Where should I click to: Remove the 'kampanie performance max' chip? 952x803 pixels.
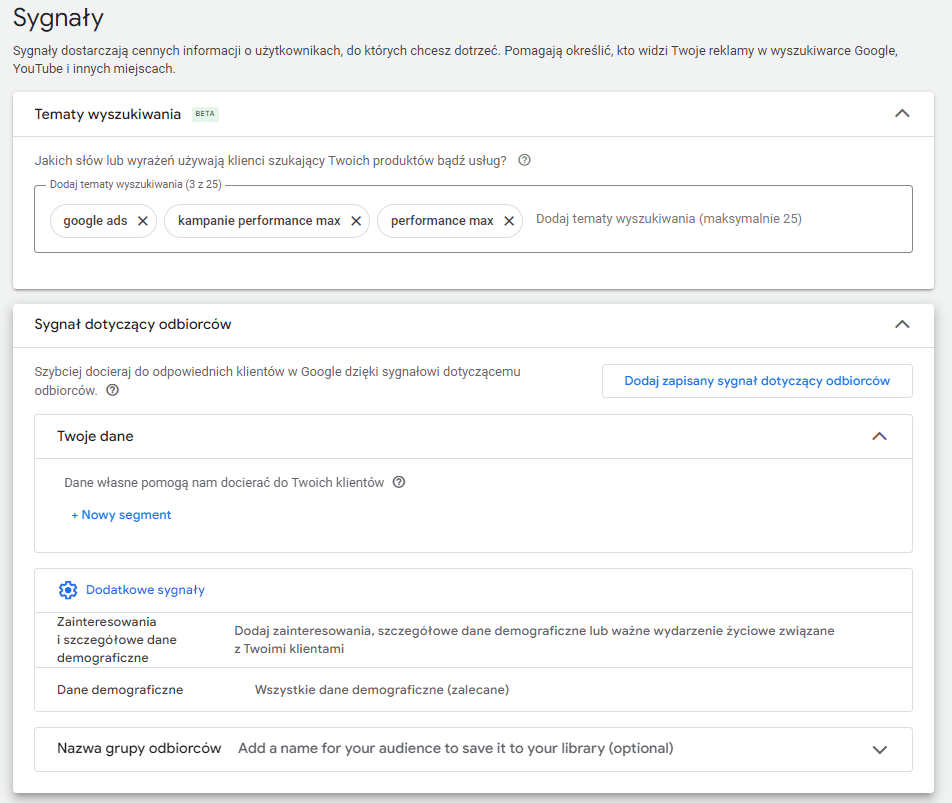pos(355,221)
